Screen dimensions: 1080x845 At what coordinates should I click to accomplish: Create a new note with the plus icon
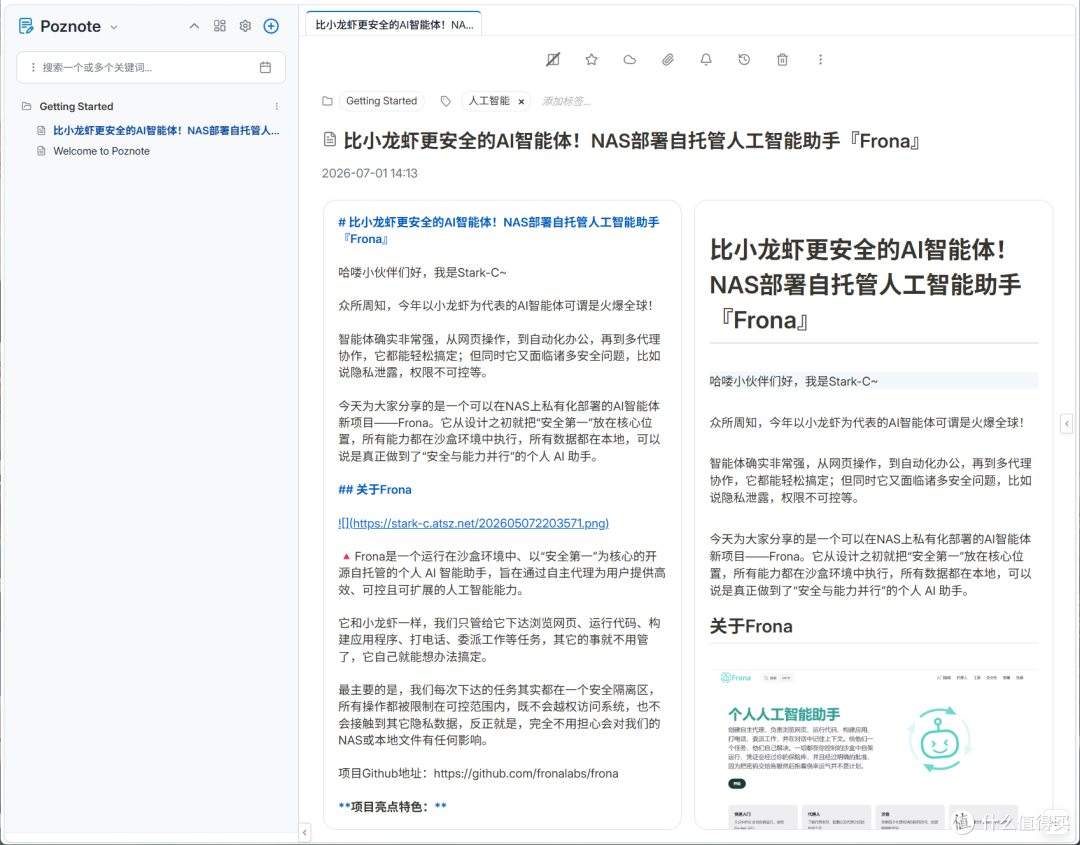click(271, 26)
